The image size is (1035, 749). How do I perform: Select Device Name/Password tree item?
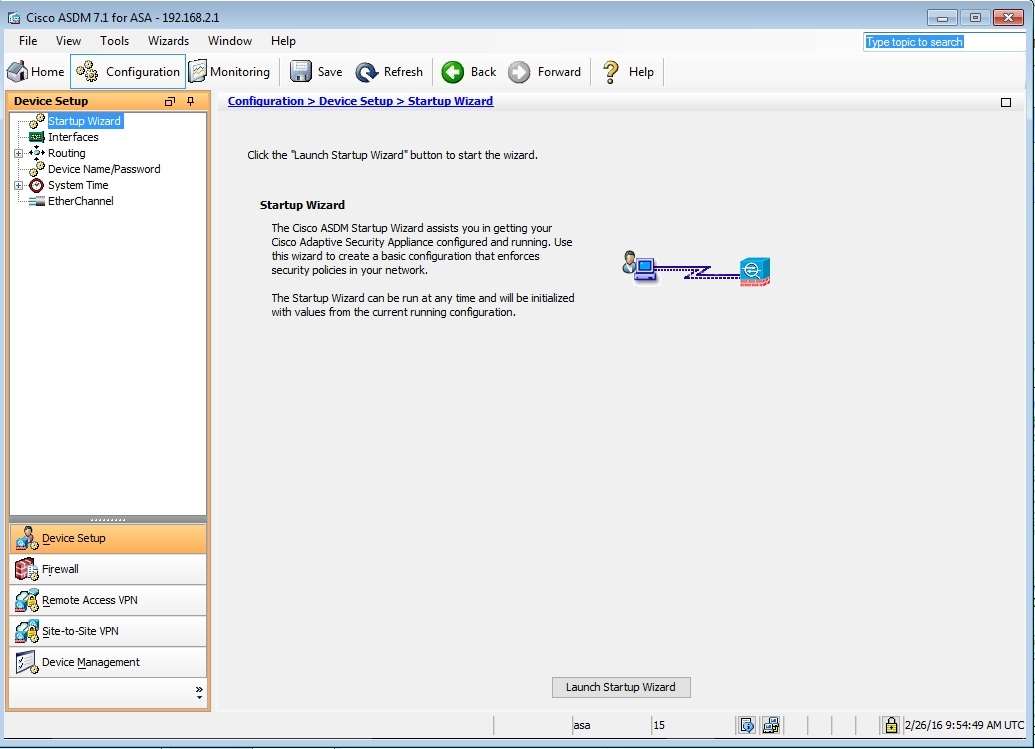104,169
